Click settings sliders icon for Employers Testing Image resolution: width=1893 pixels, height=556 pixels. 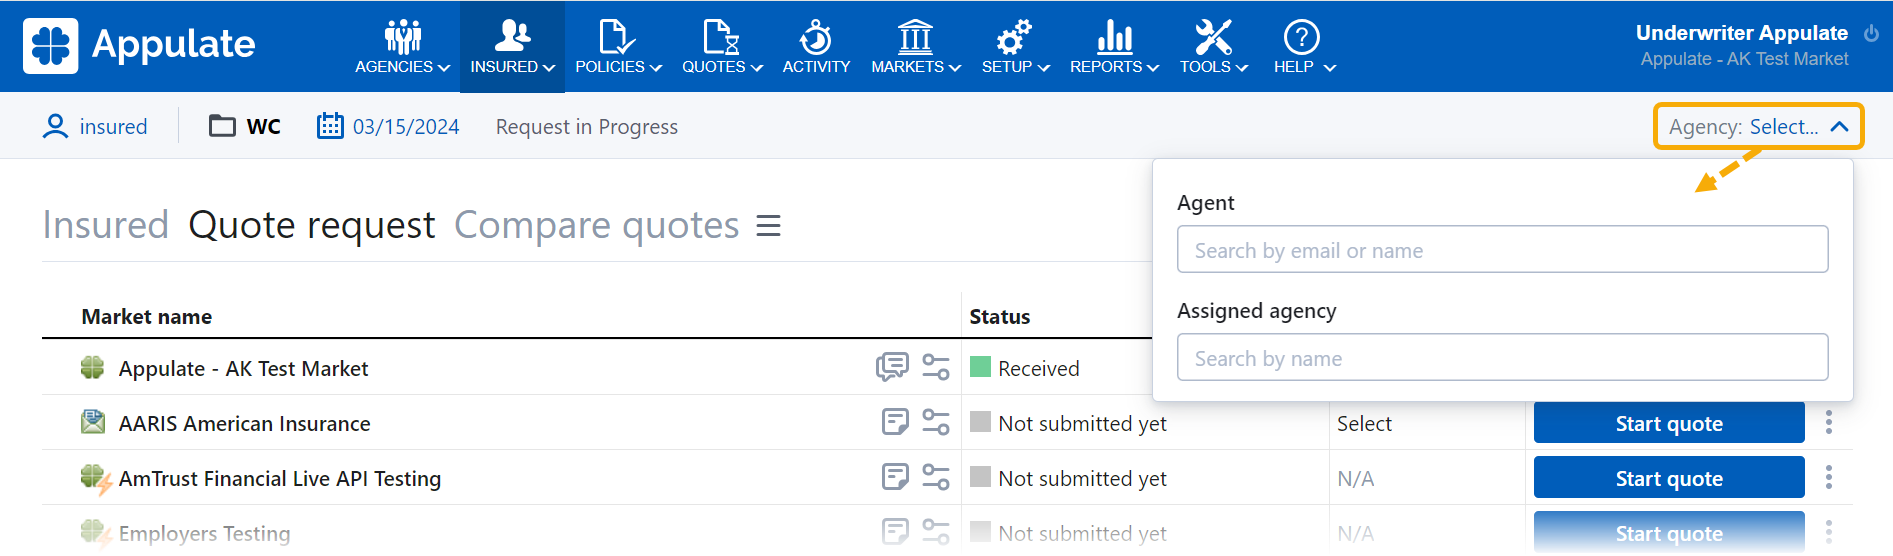[x=935, y=532]
